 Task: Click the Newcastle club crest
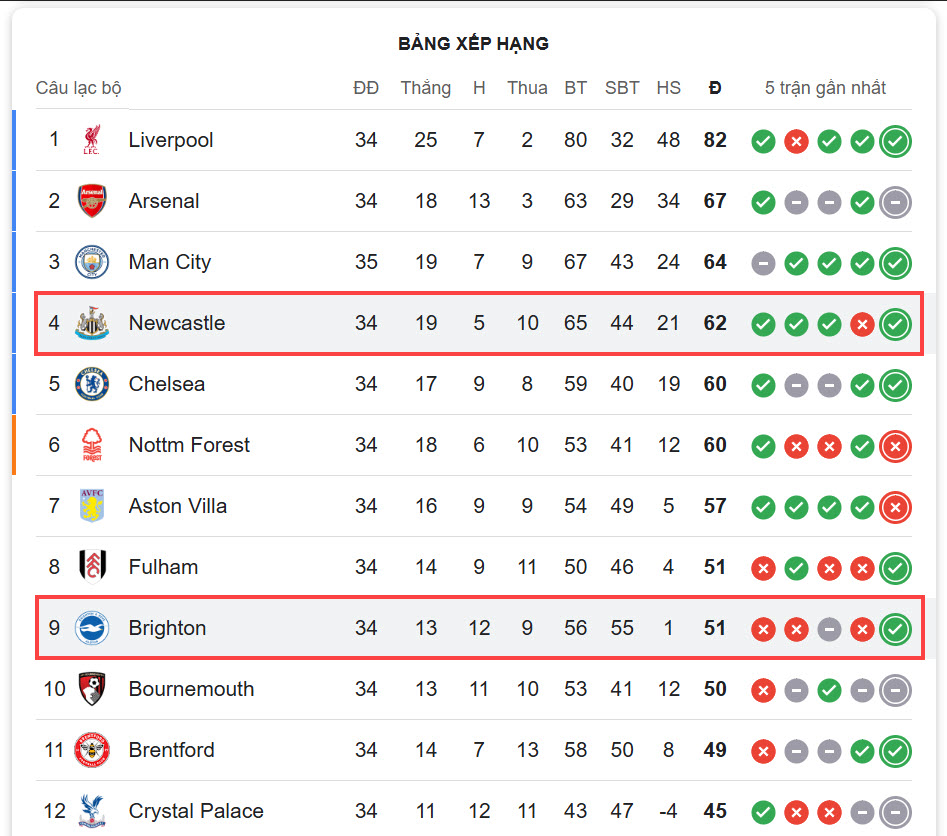92,323
